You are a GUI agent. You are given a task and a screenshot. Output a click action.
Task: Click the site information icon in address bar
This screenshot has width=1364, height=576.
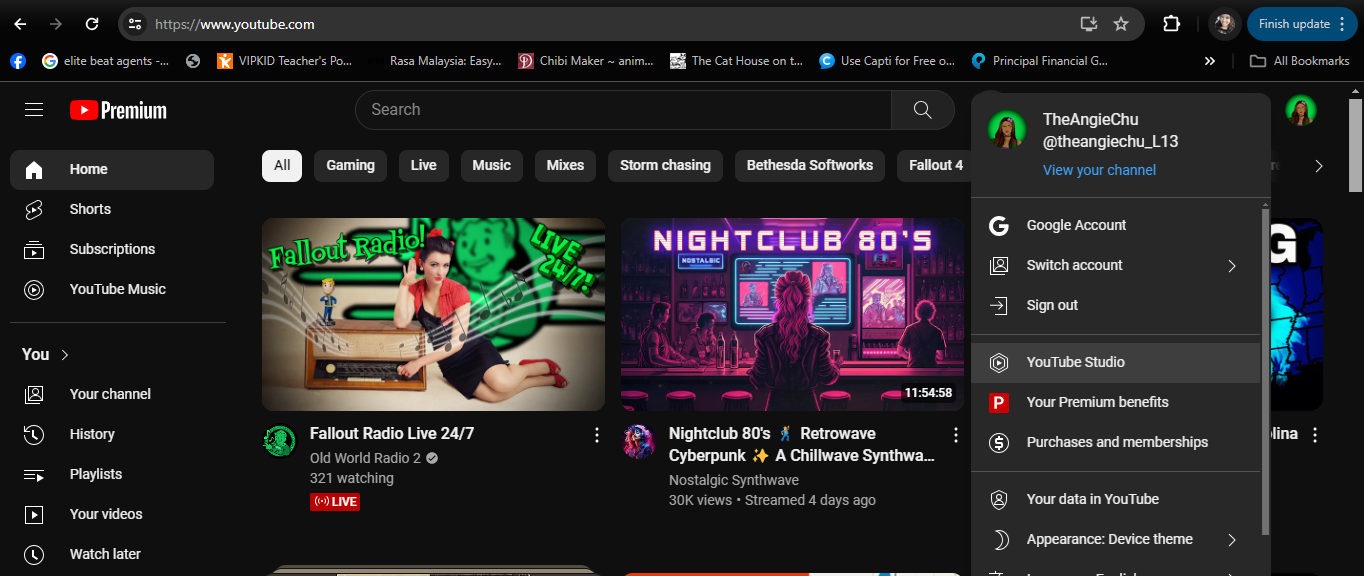pos(135,24)
